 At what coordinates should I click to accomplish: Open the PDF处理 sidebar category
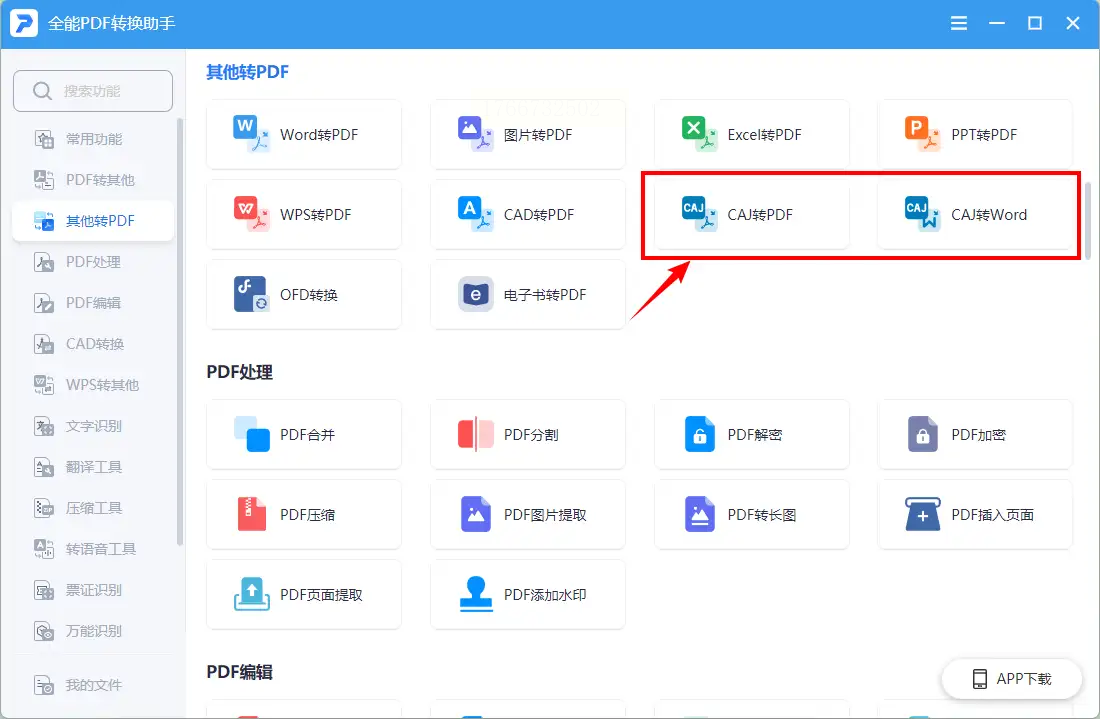tap(93, 262)
